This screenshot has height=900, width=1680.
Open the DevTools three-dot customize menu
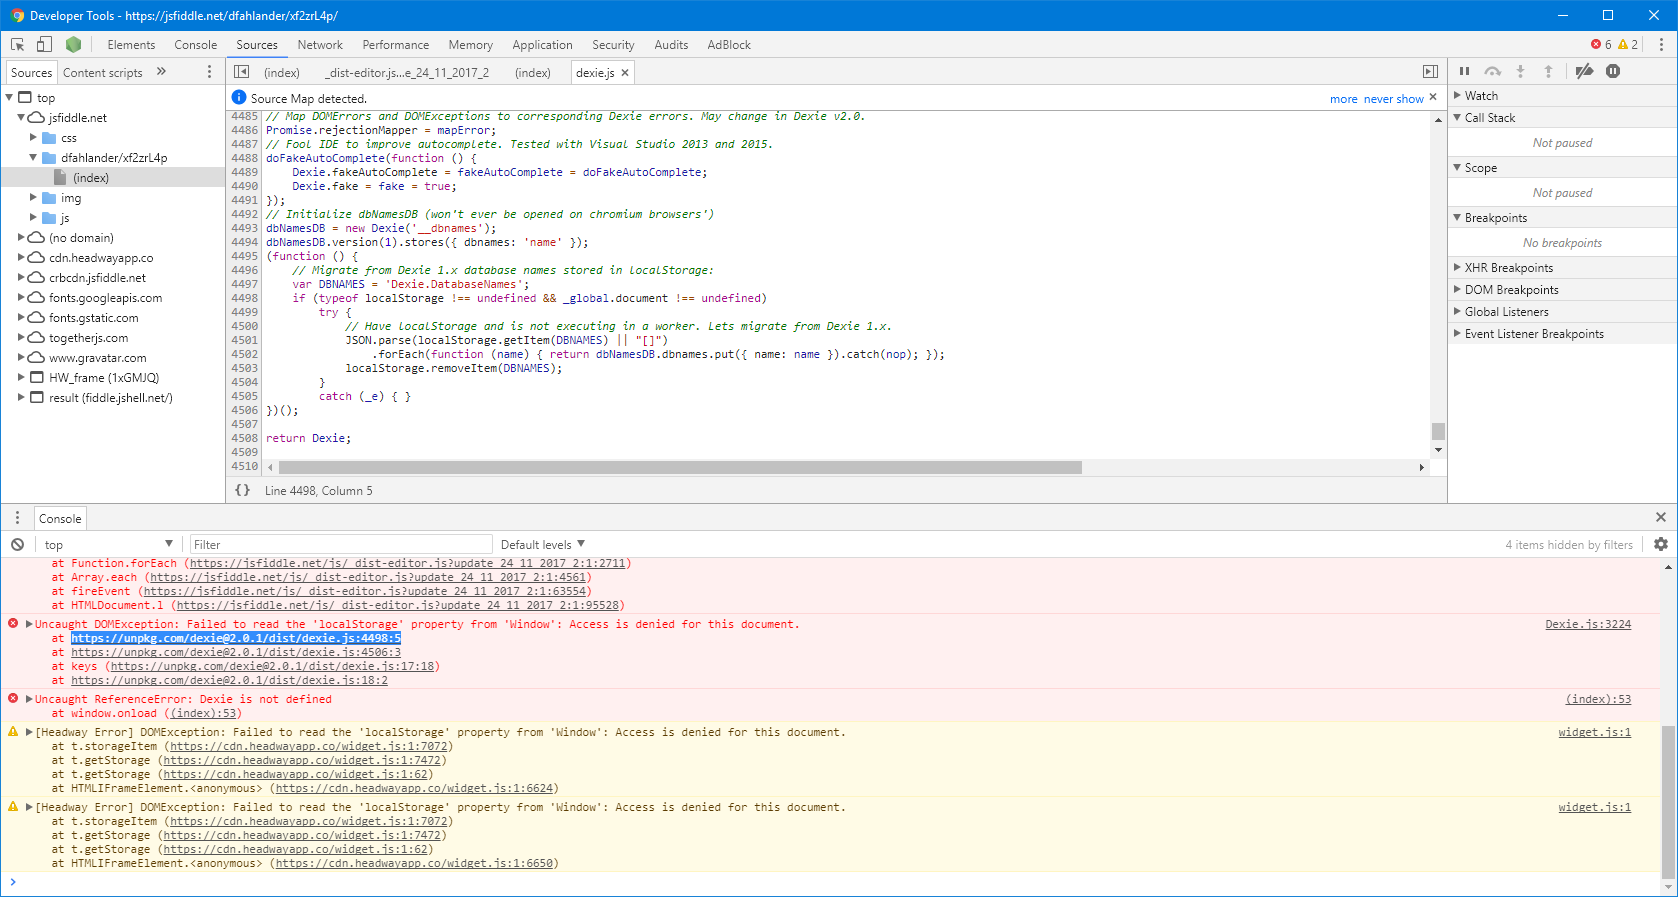click(x=1661, y=44)
